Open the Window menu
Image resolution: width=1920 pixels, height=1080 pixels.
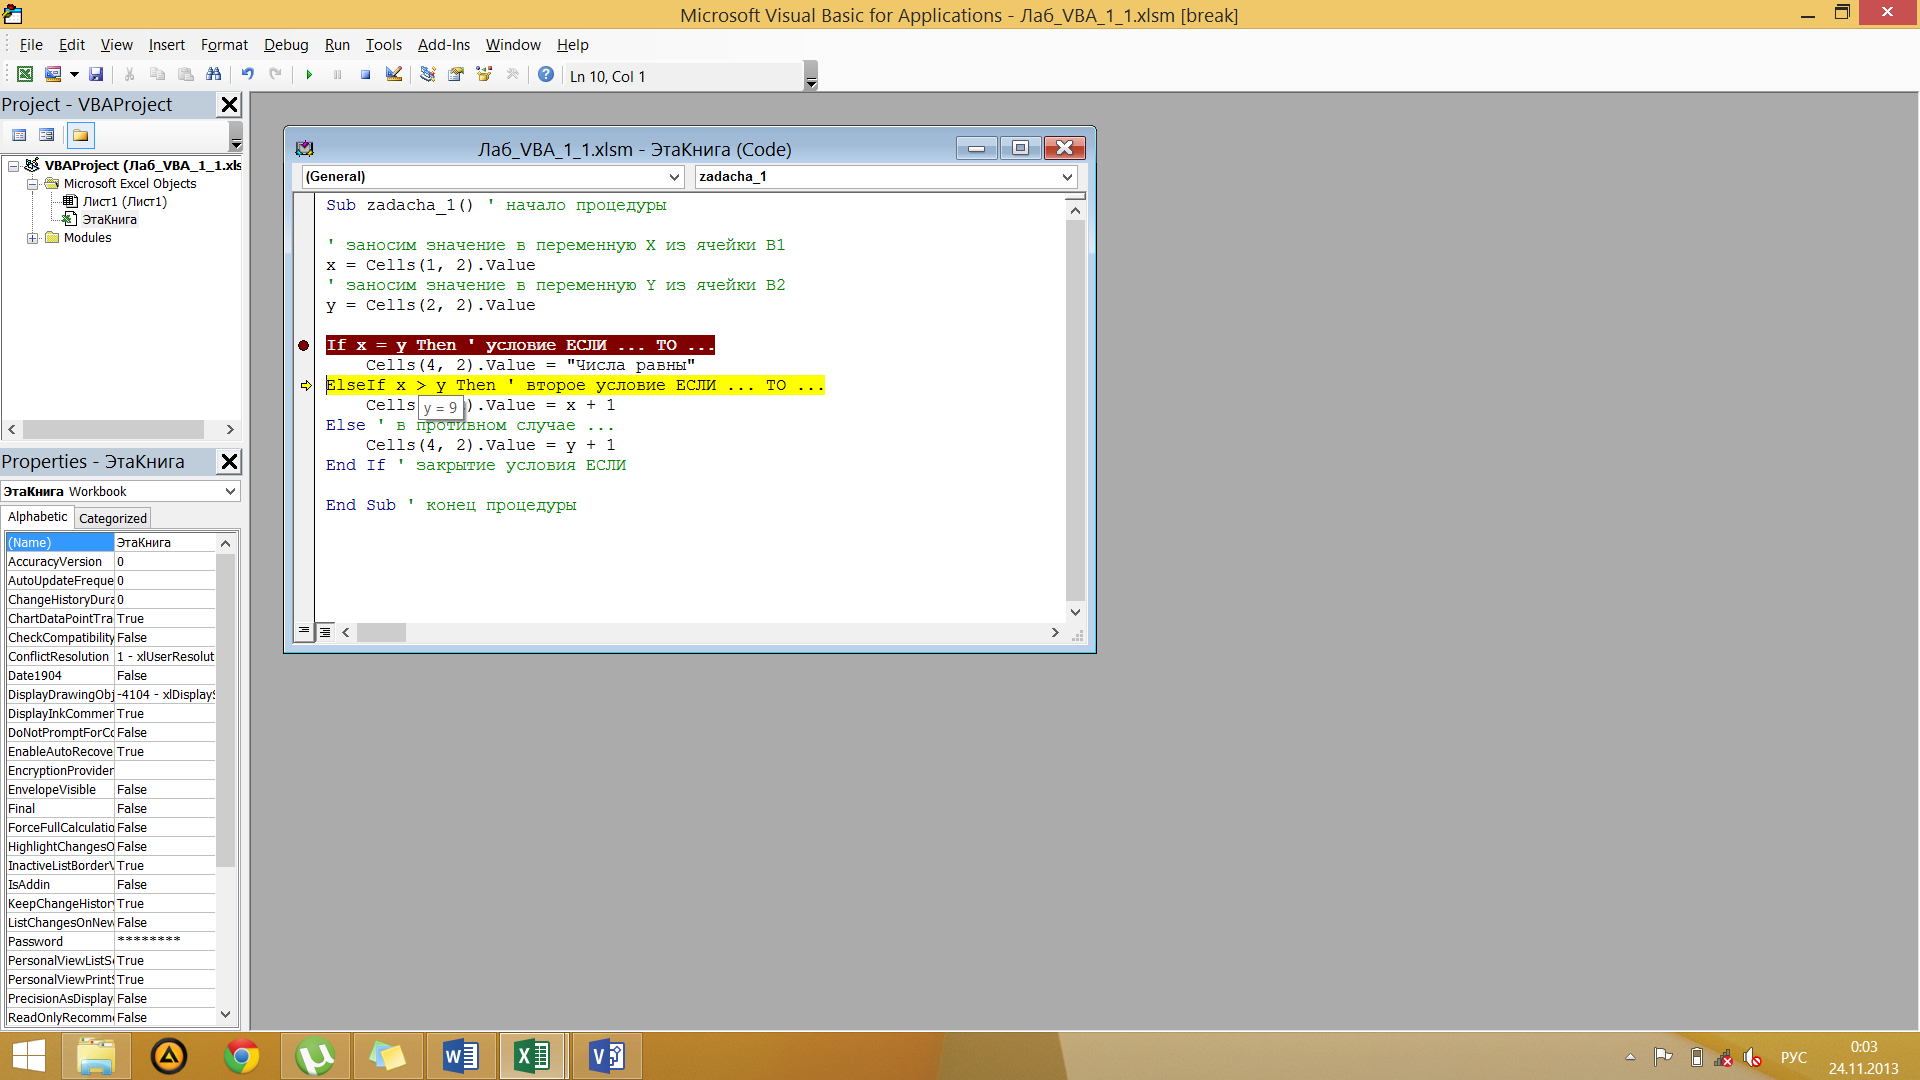click(513, 45)
